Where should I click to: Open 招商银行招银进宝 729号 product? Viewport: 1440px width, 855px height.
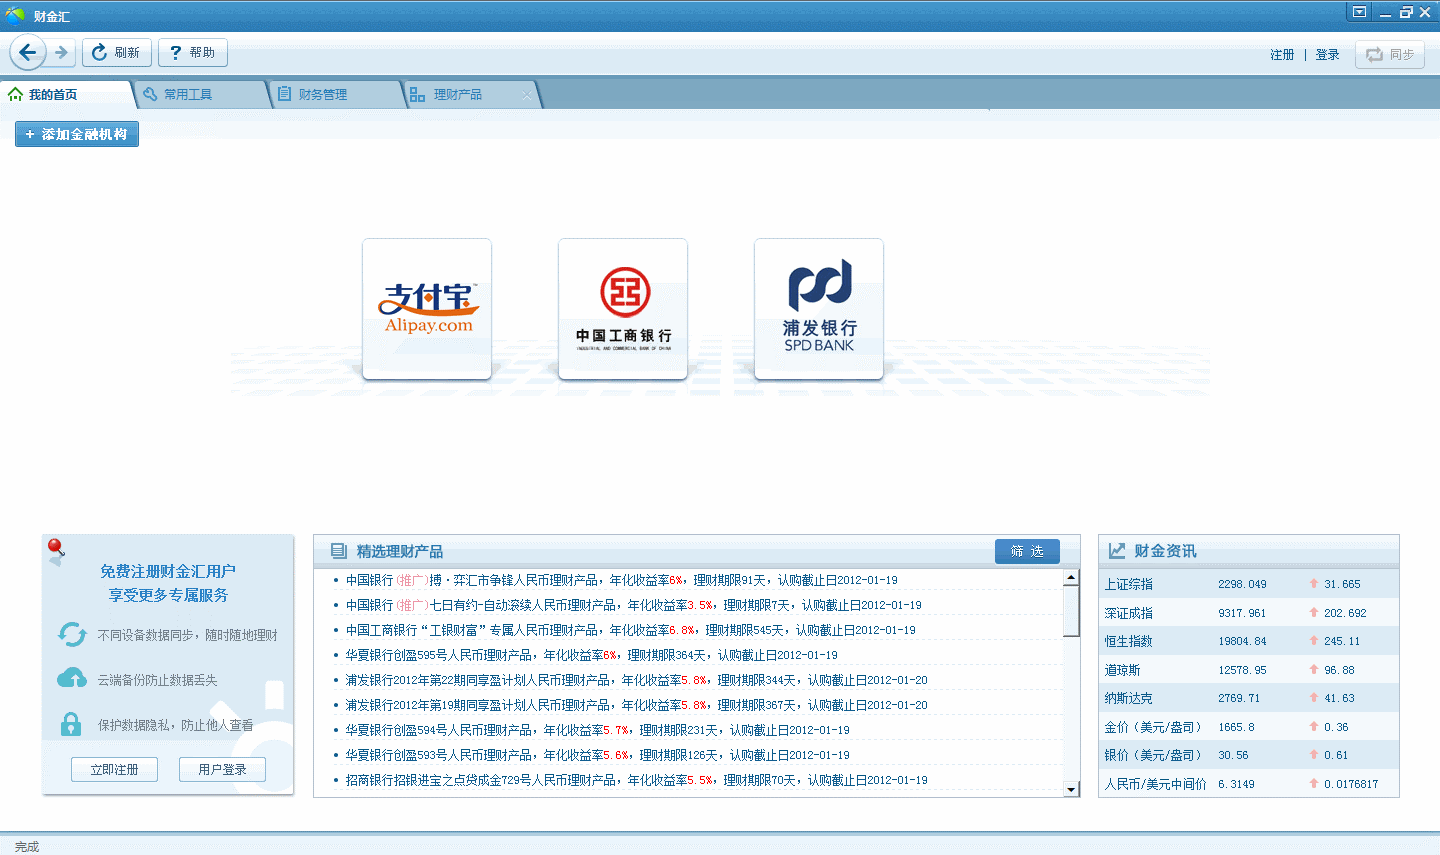pos(636,780)
